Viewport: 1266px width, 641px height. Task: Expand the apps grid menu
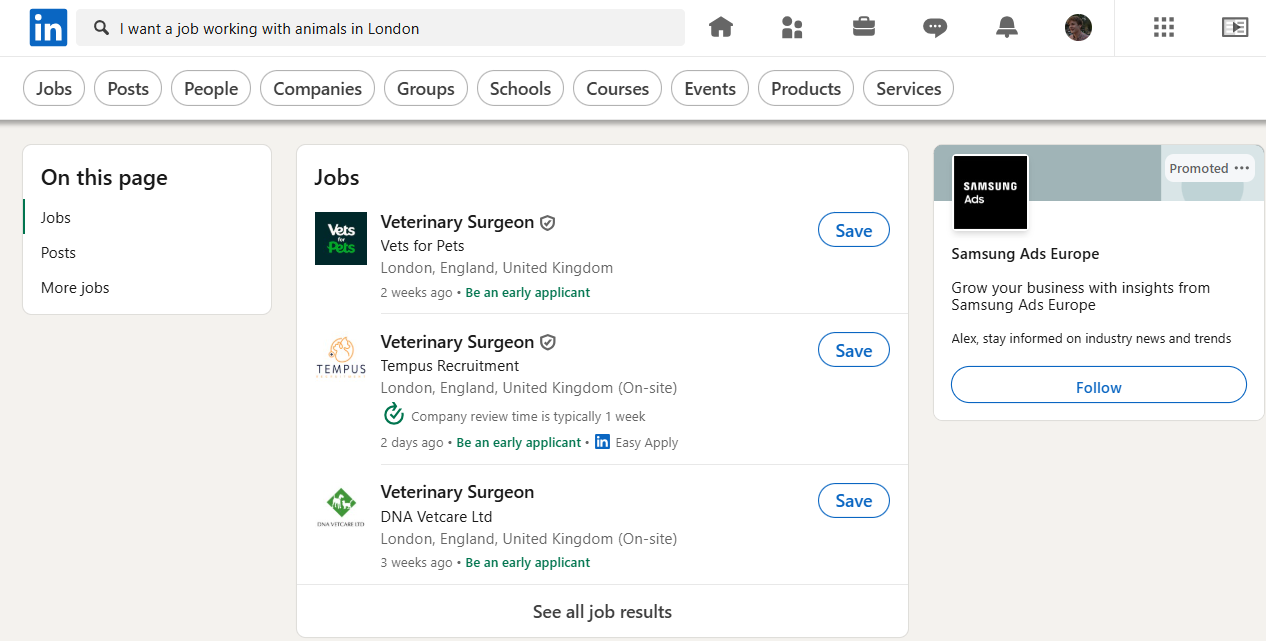[x=1164, y=28]
